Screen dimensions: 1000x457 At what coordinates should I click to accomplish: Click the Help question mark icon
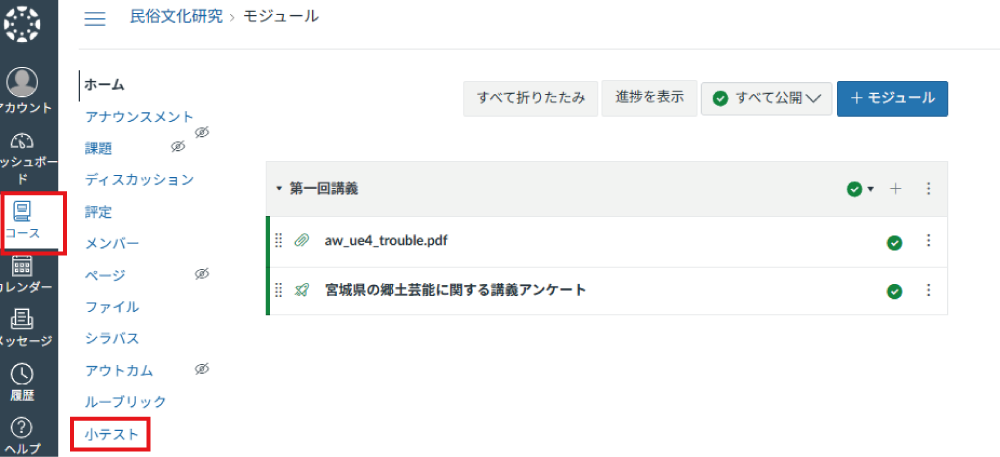coord(22,429)
